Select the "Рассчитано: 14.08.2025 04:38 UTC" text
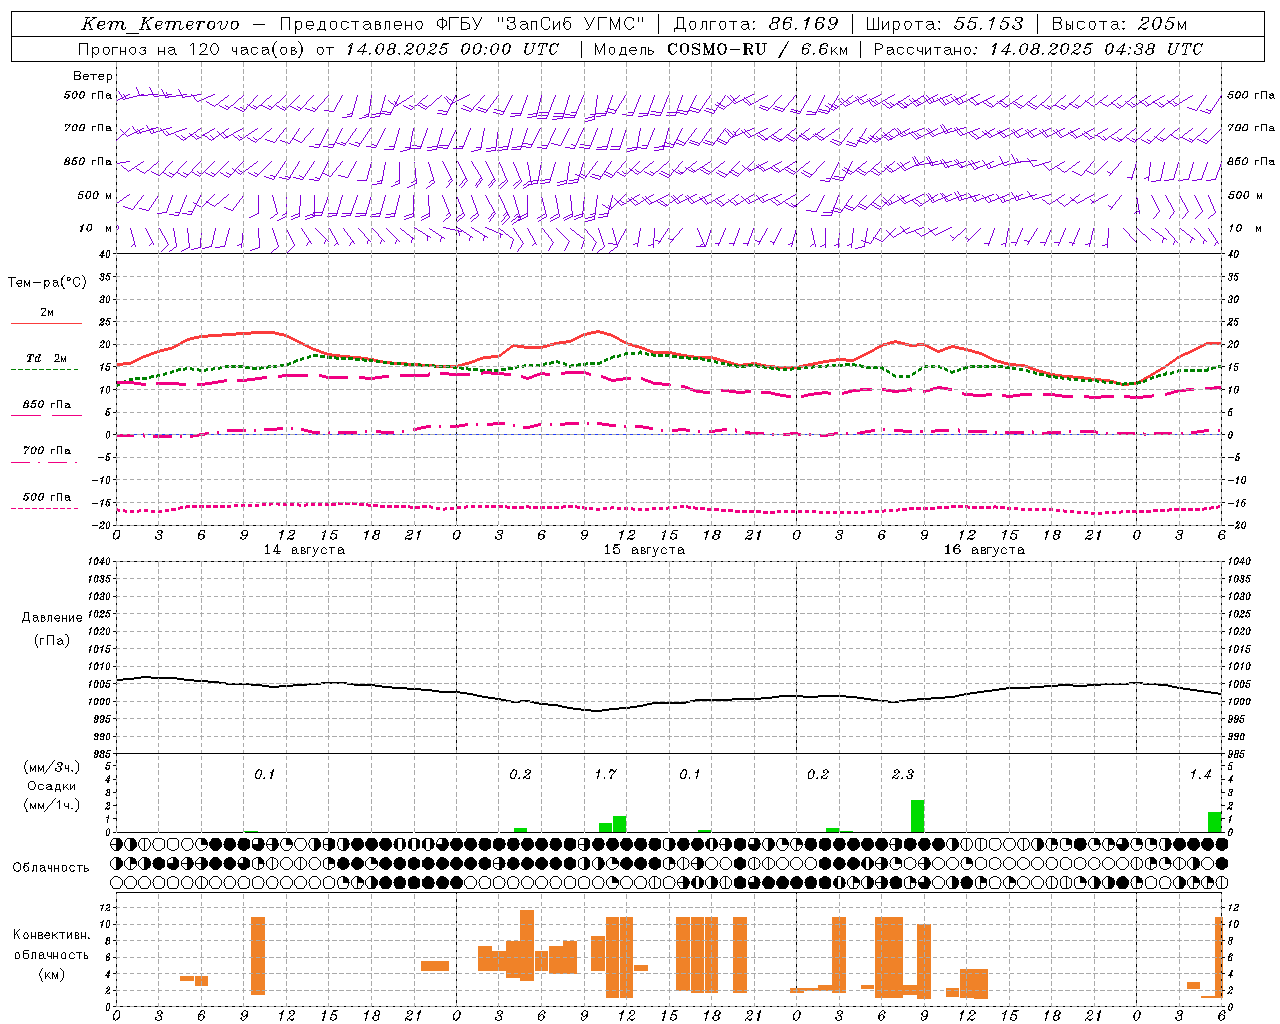This screenshot has height=1024, width=1280. tap(1038, 49)
